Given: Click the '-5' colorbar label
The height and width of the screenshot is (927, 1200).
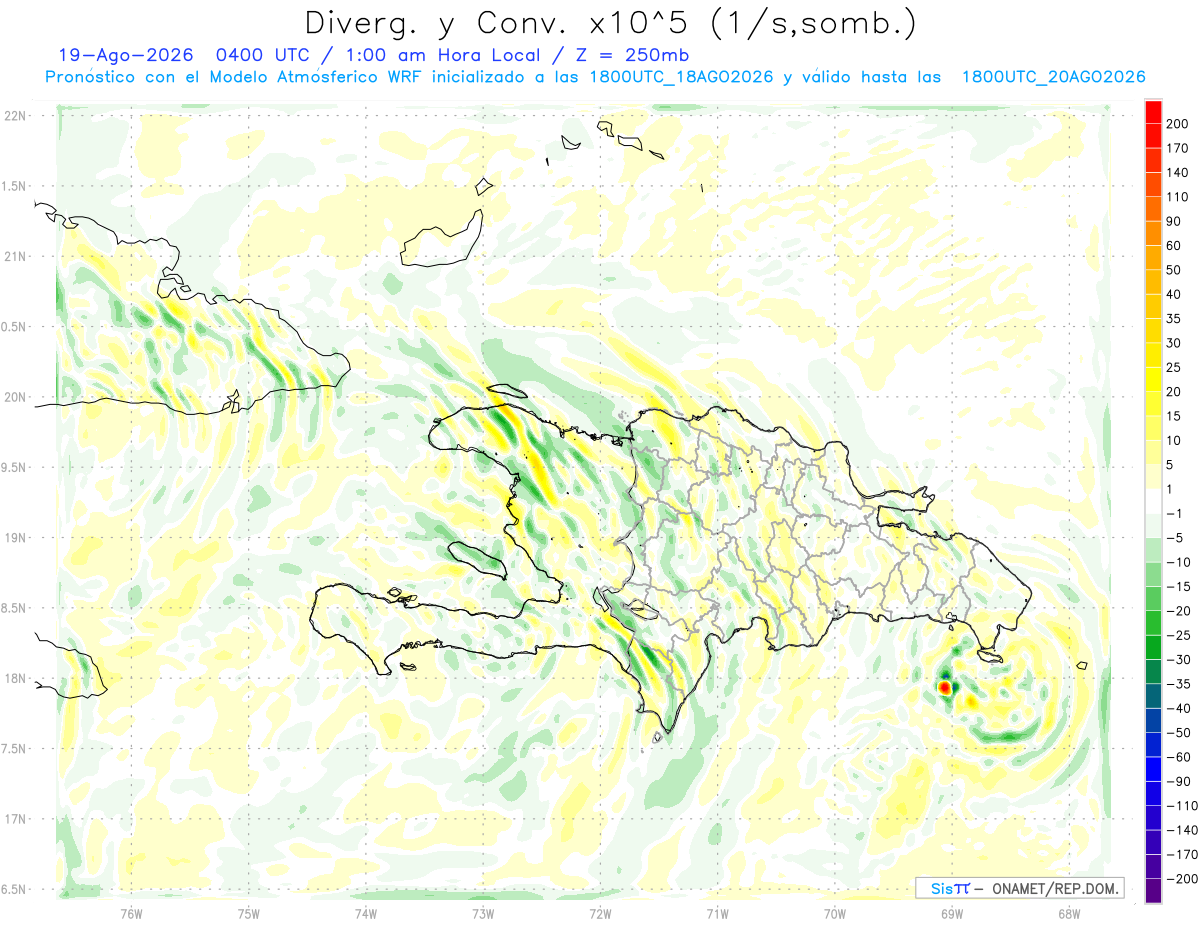Looking at the screenshot, I should (1174, 538).
